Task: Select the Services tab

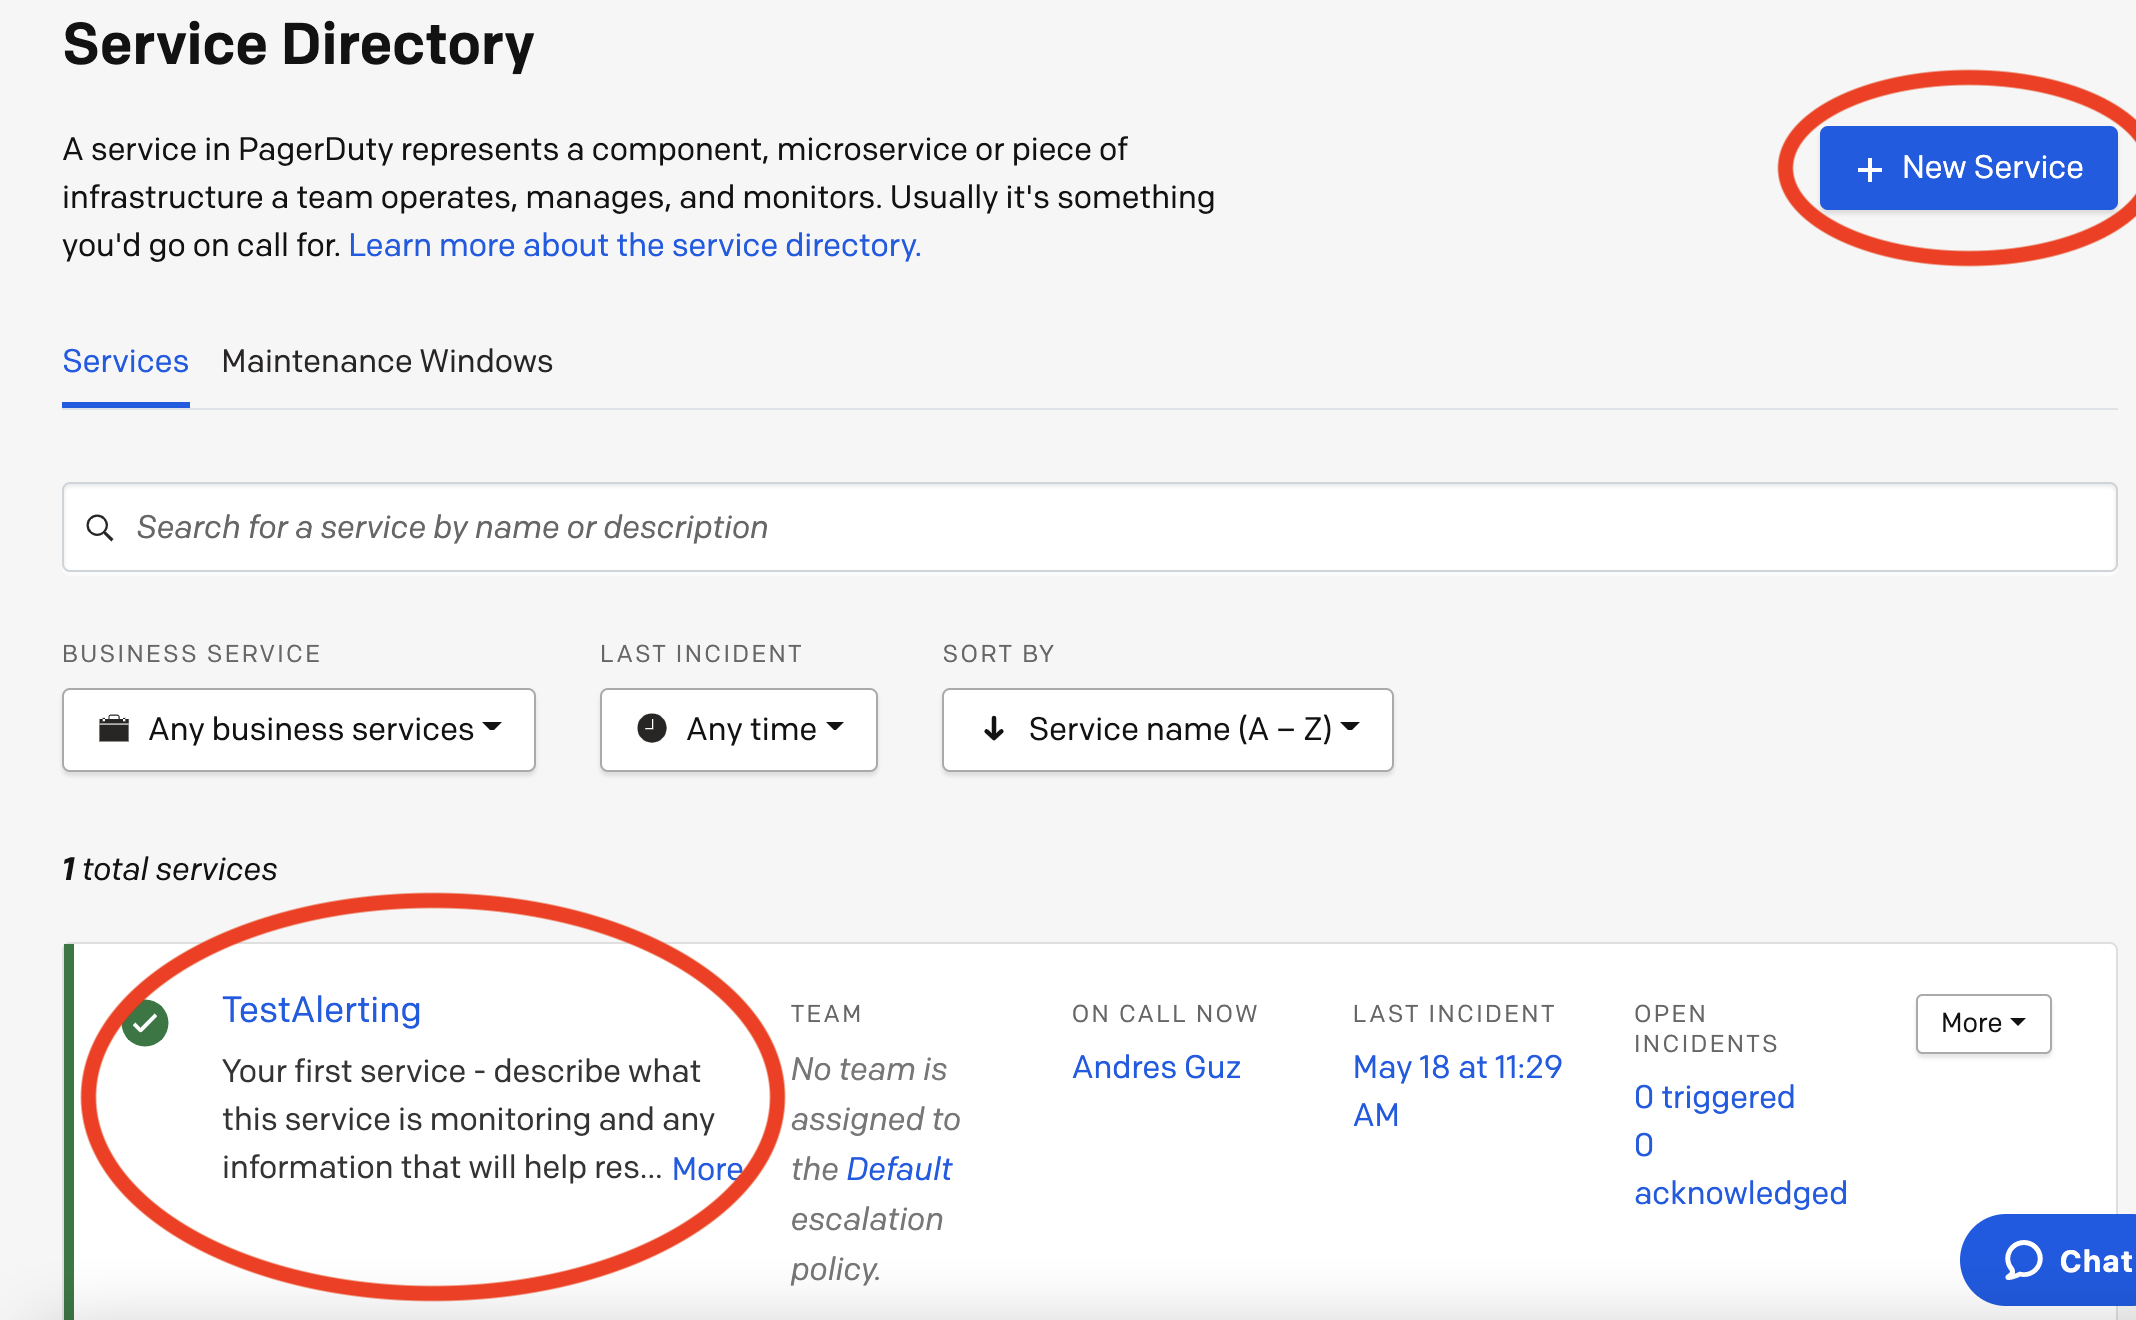Action: (125, 361)
